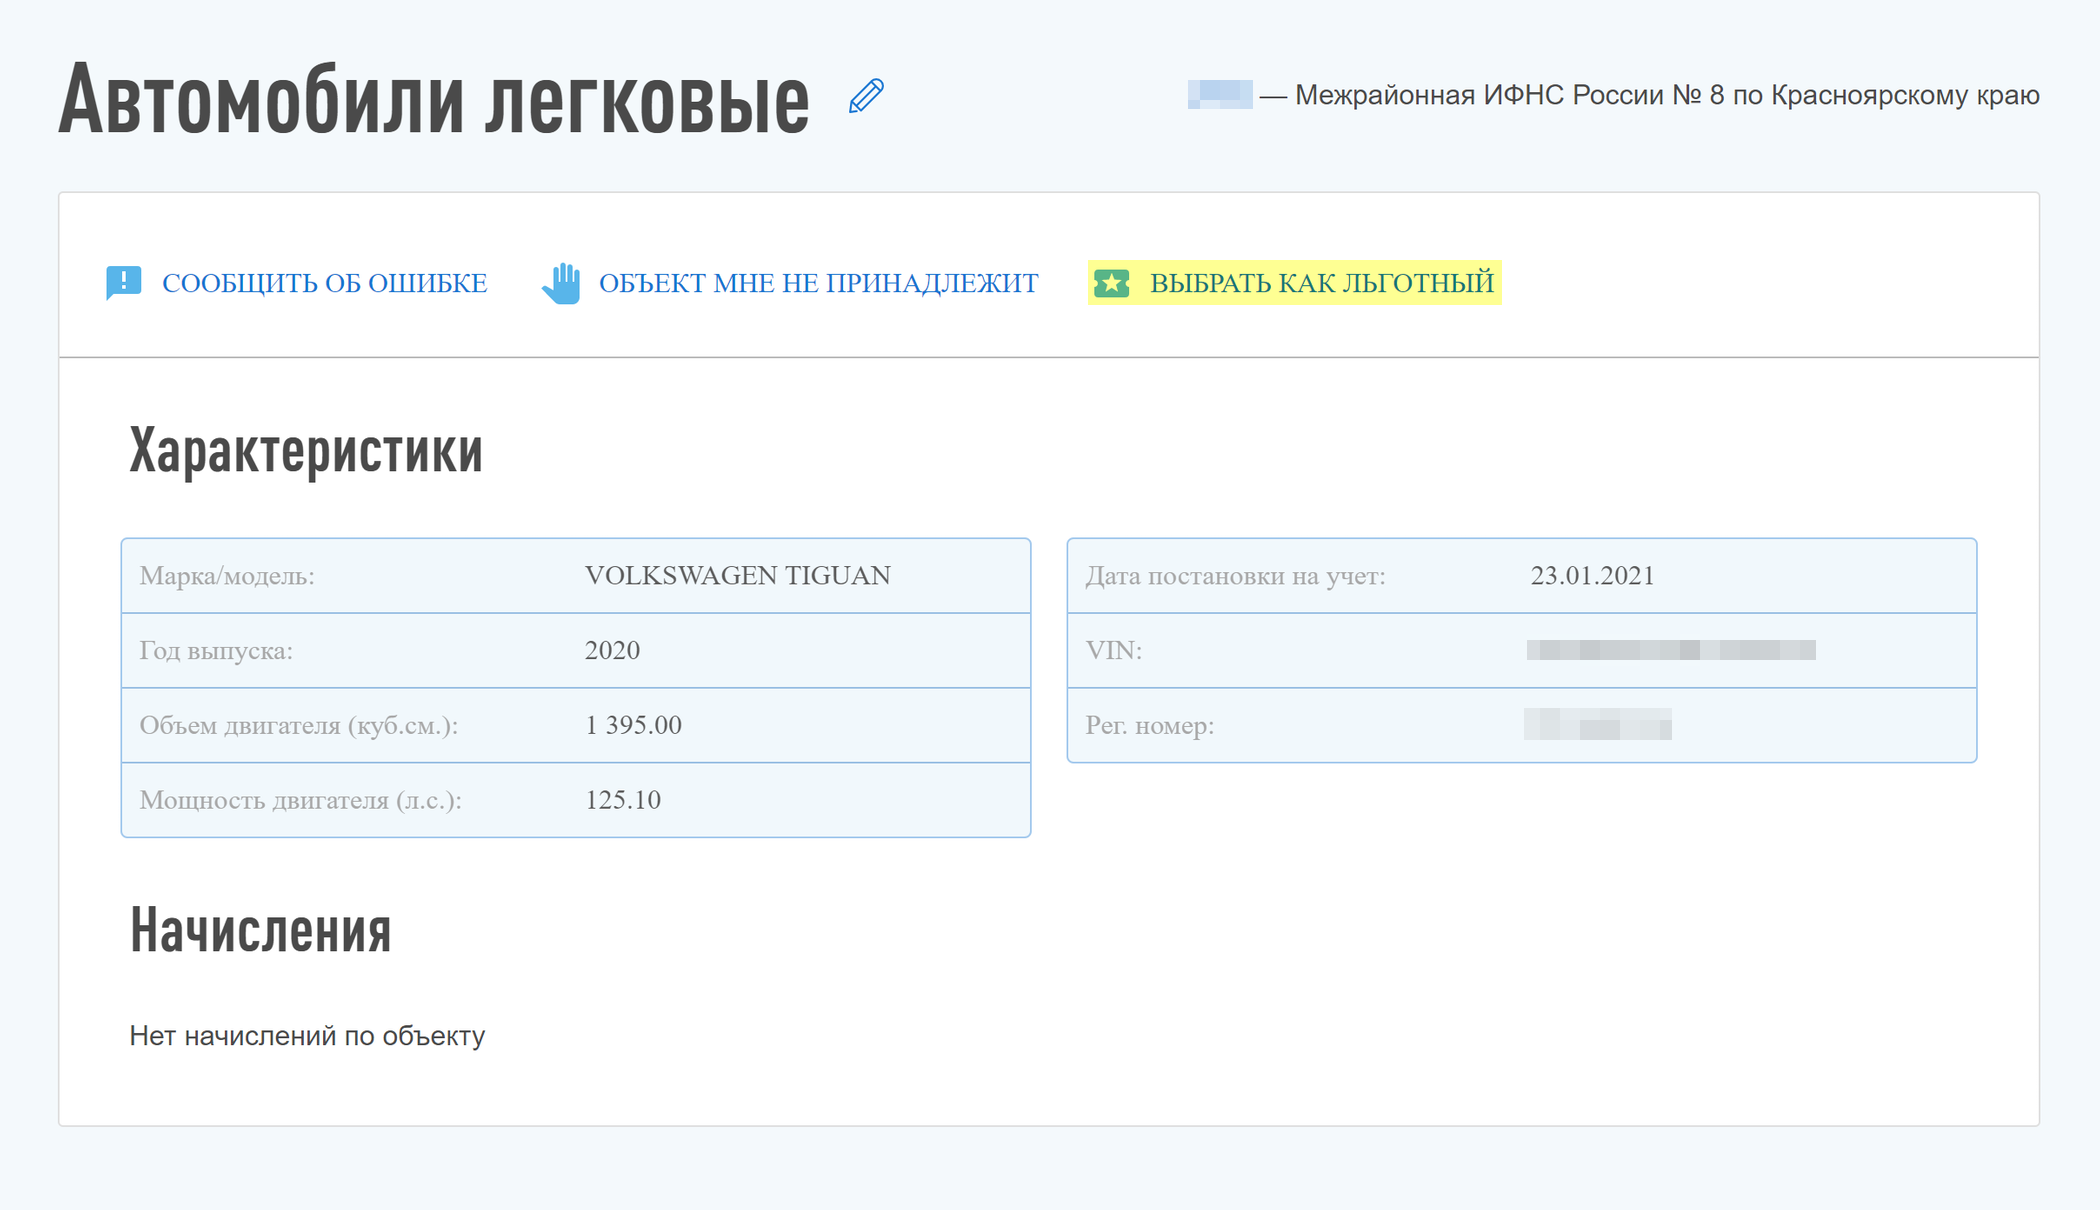This screenshot has width=2100, height=1210.
Task: Click the green star ticket icon
Action: tap(1111, 283)
